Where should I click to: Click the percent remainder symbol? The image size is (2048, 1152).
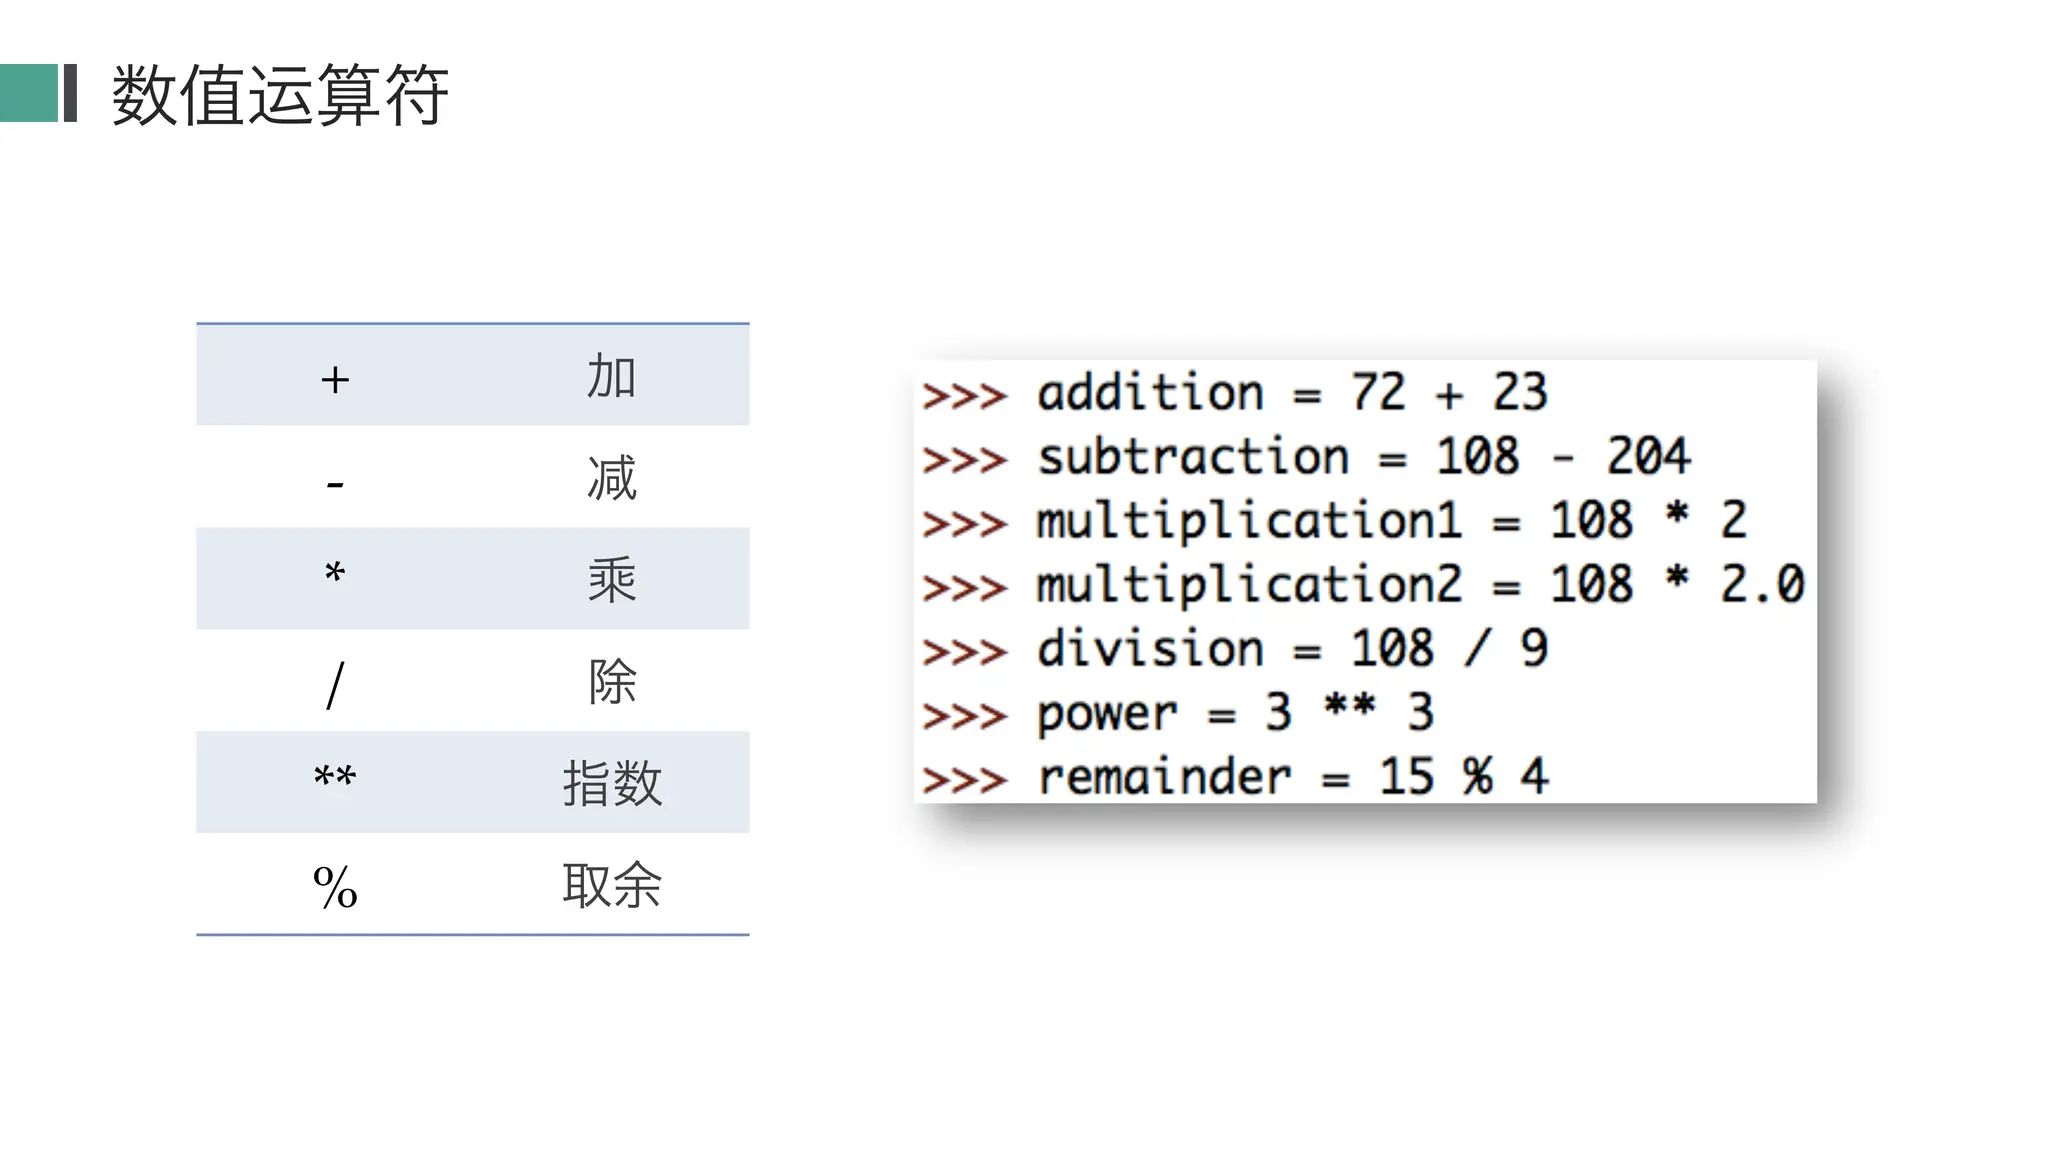coord(335,887)
